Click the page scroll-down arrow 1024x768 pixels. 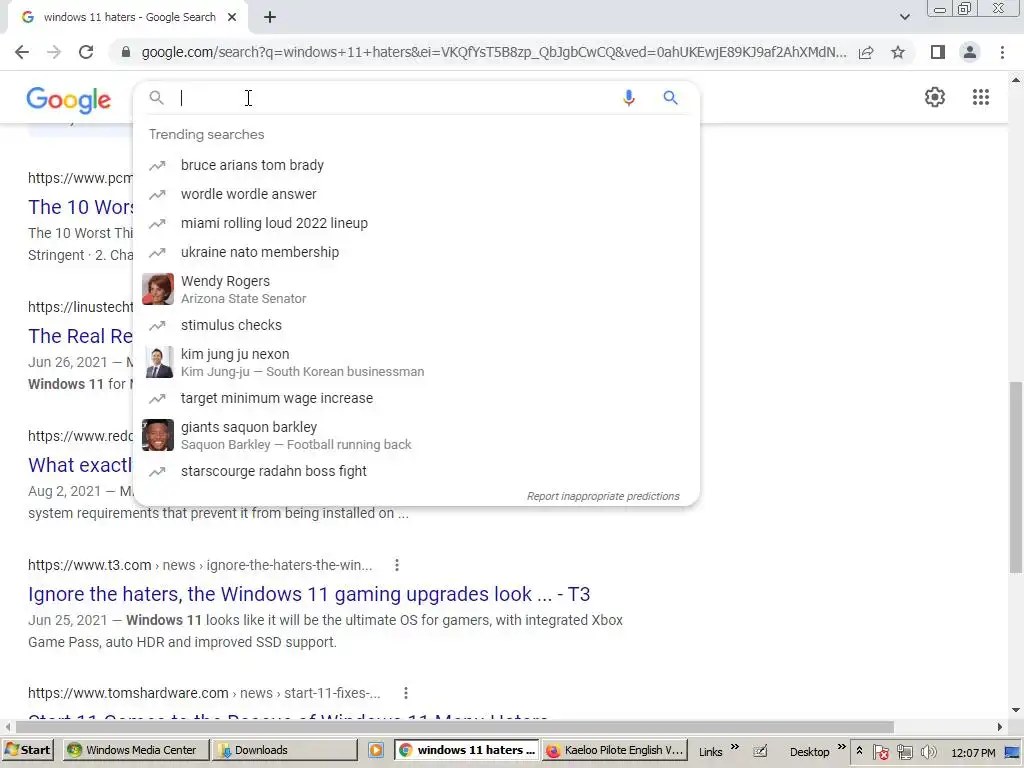(1016, 711)
